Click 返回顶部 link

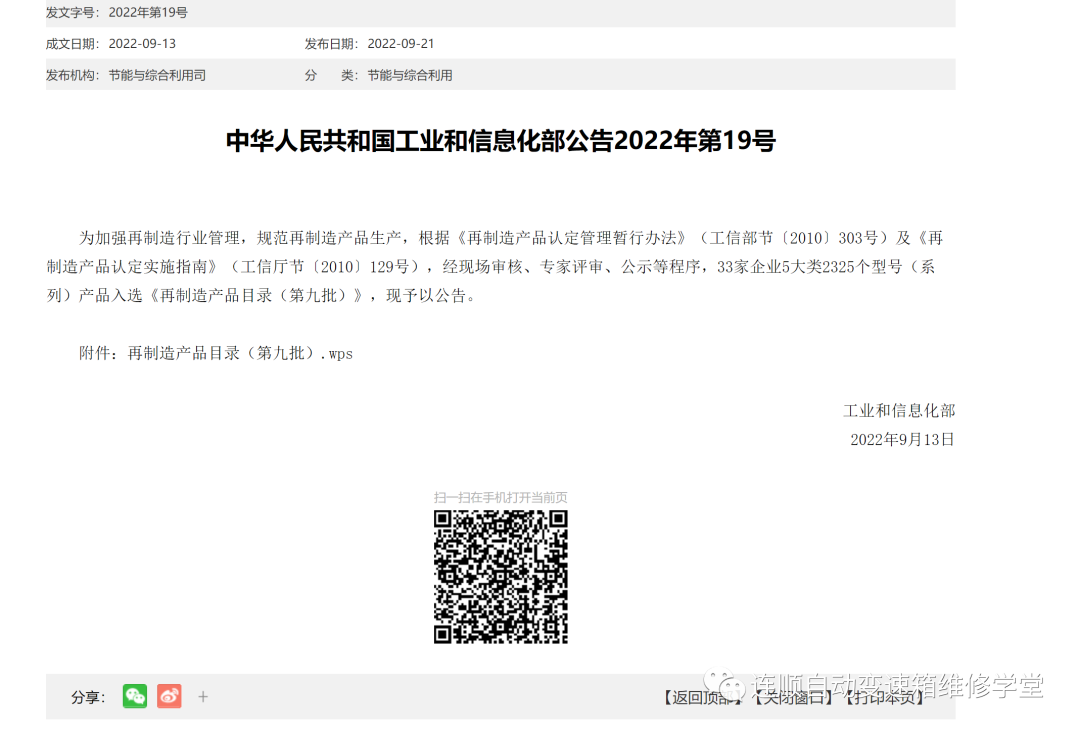pos(702,698)
